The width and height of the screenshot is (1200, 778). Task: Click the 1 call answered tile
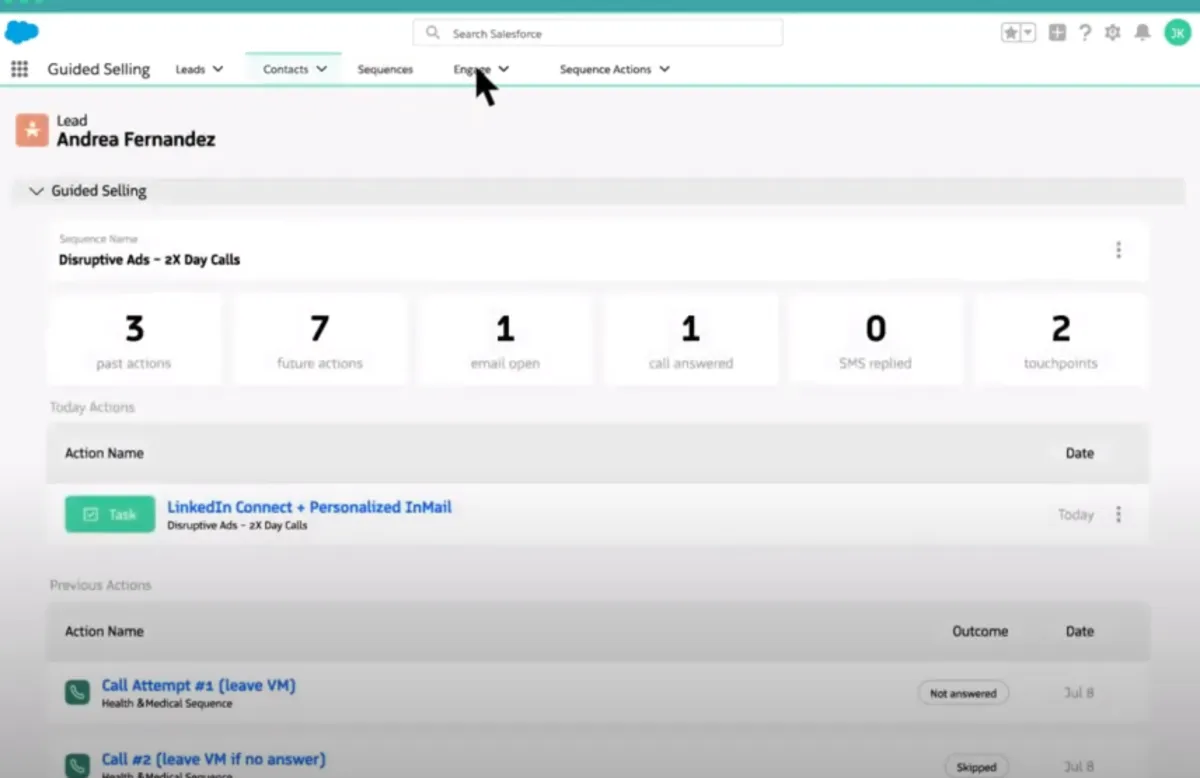coord(691,340)
